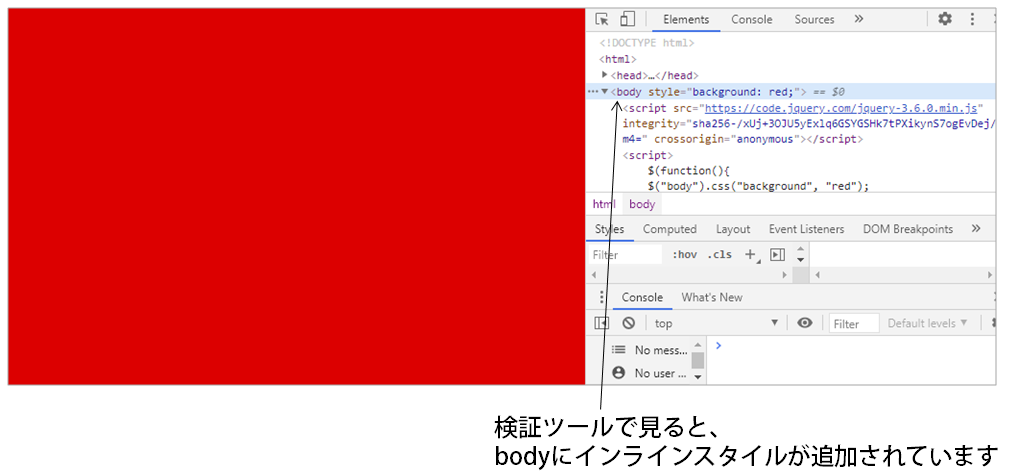Open the Event Listeners tab
This screenshot has height=473, width=1009.
[806, 229]
